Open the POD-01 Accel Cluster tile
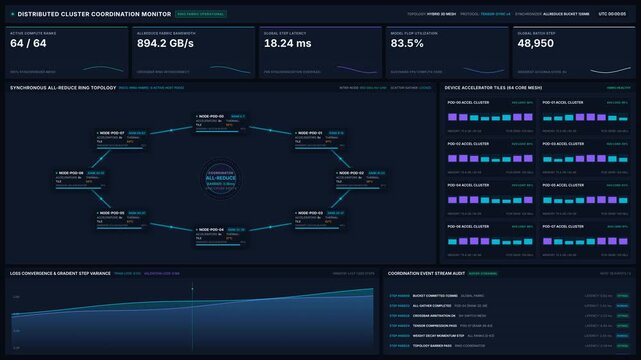The width and height of the screenshot is (641, 360). [x=585, y=116]
